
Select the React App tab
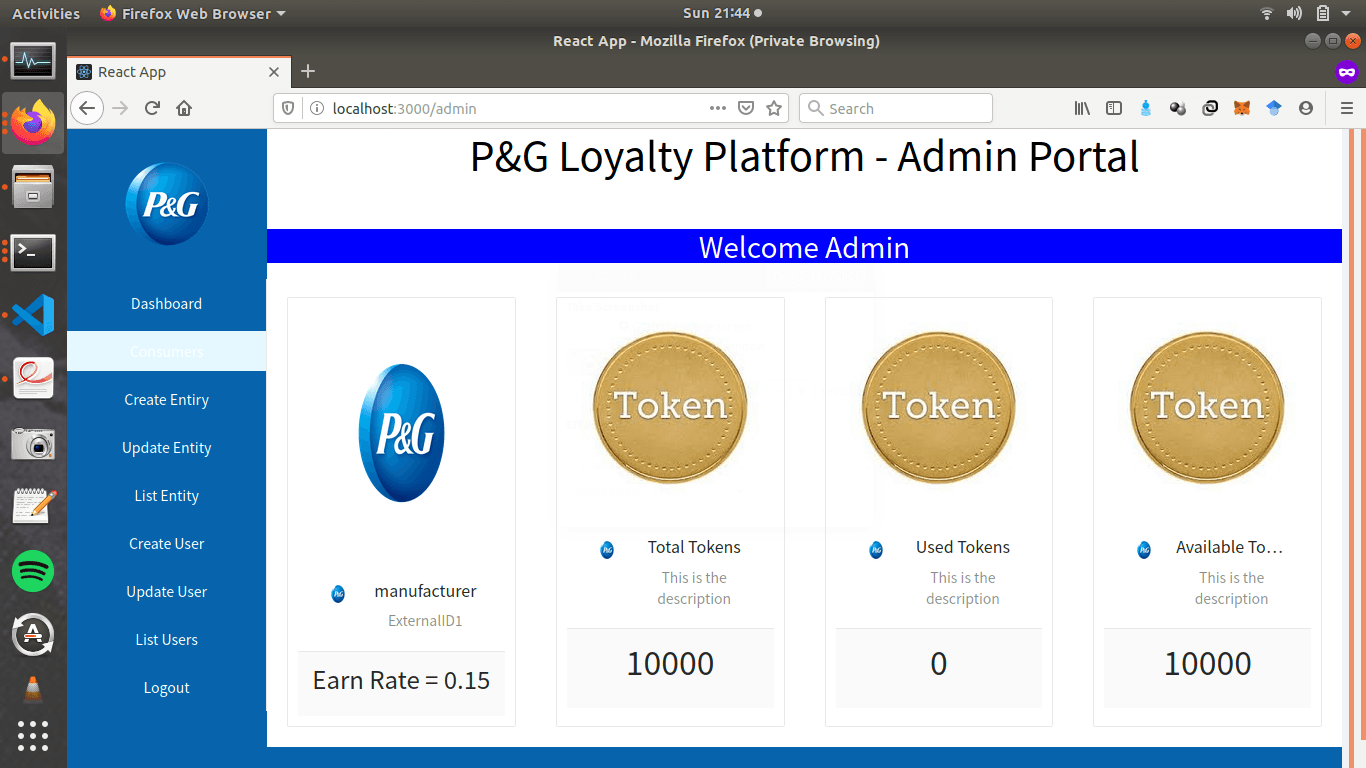(179, 72)
